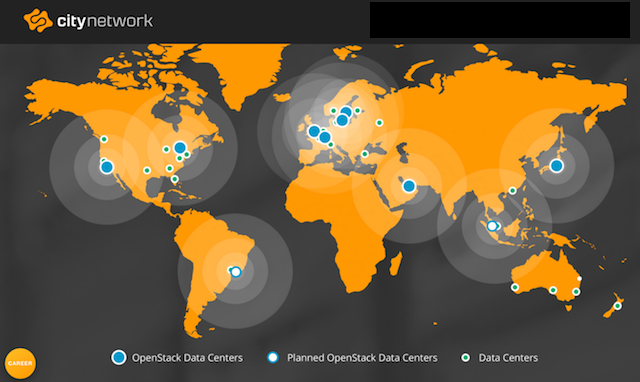Click the green data center marker in Russia
Screen dimensions: 640x382
[x=380, y=122]
